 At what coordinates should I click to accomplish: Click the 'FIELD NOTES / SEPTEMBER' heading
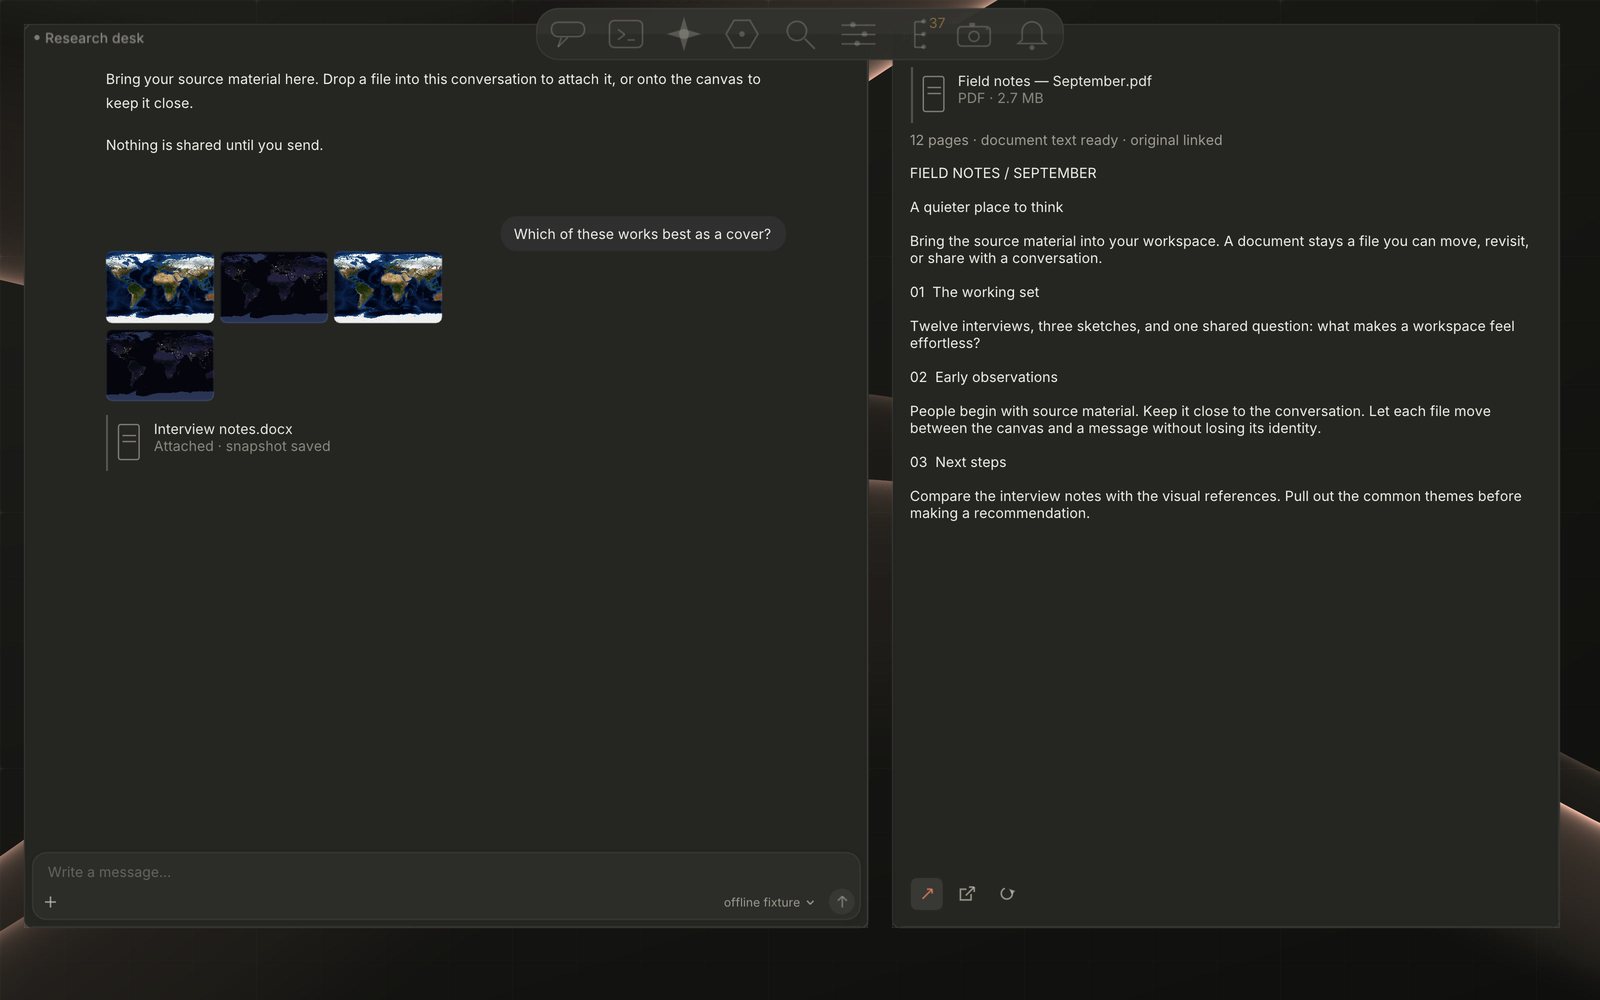1003,173
